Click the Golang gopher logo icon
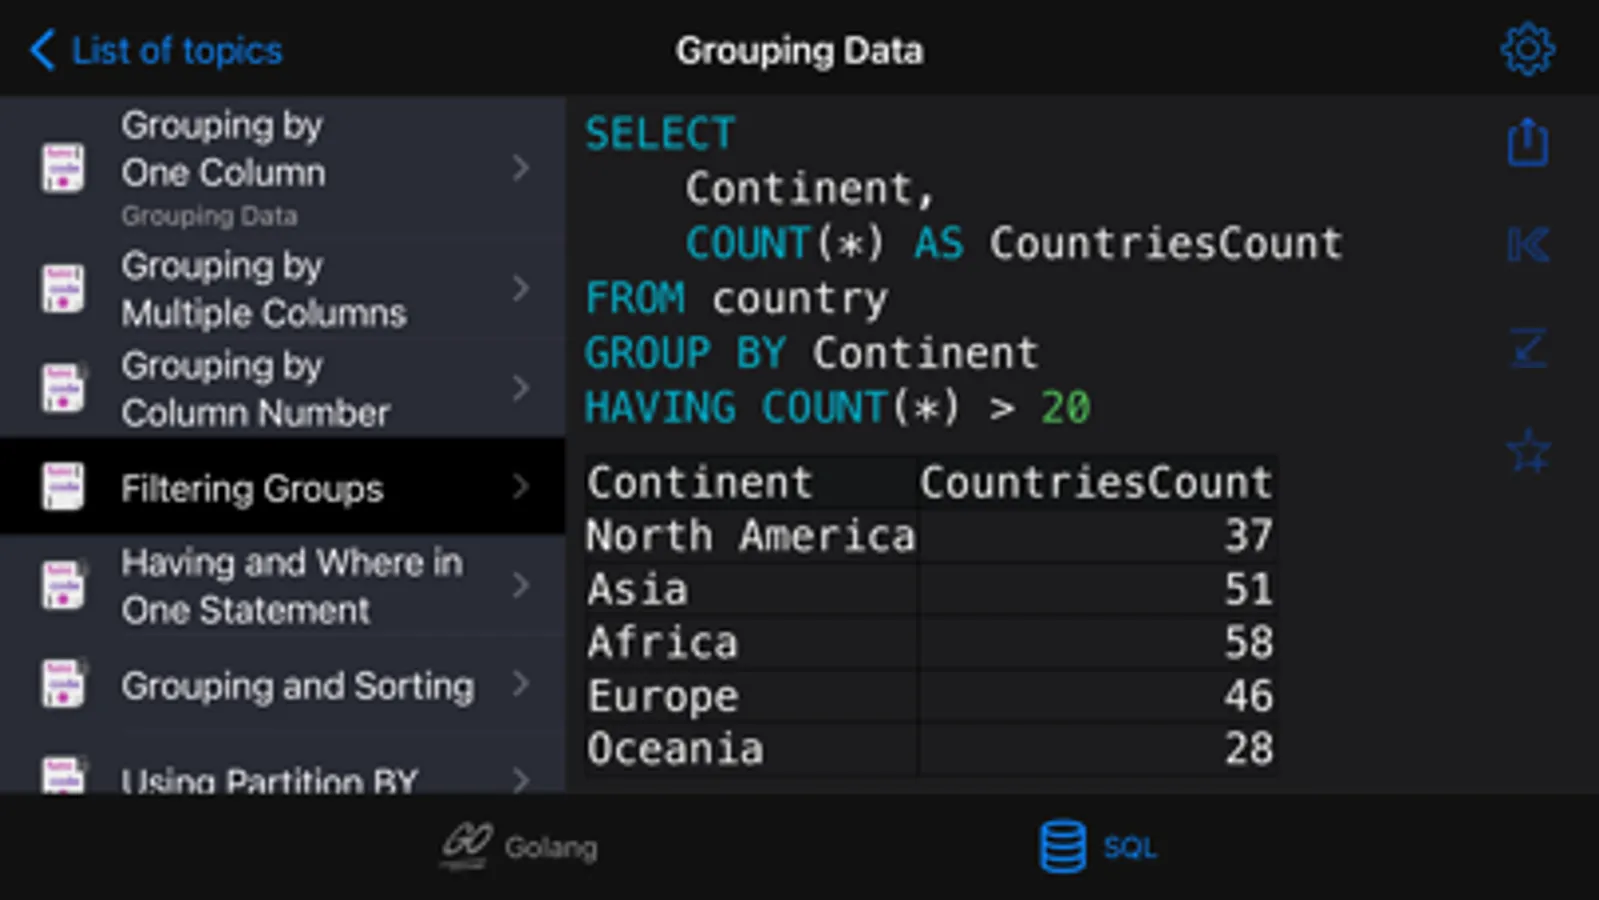The width and height of the screenshot is (1599, 900). (466, 845)
